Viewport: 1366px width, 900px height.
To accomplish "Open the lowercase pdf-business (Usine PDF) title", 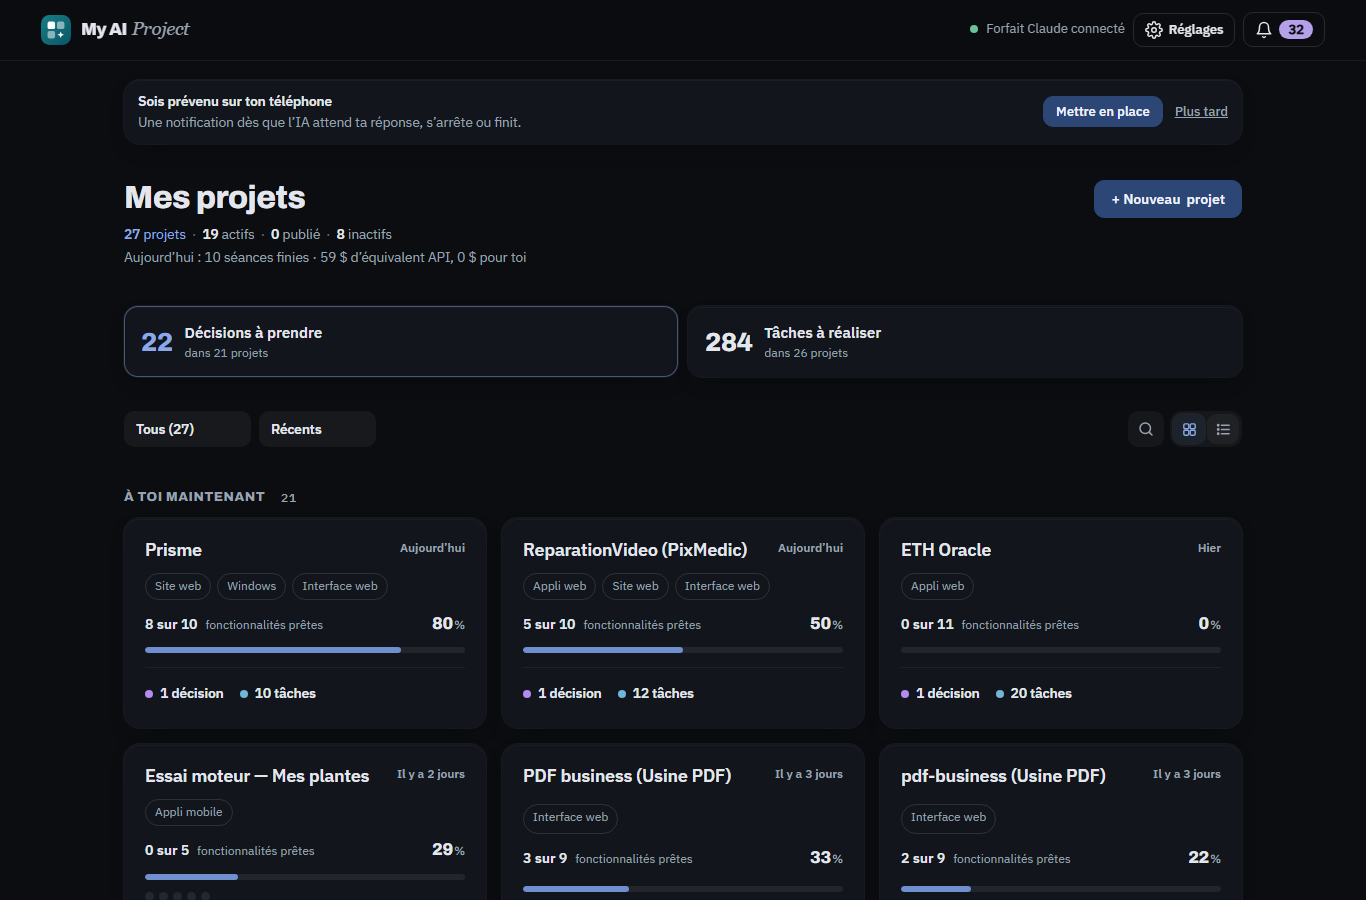I will tap(1003, 776).
